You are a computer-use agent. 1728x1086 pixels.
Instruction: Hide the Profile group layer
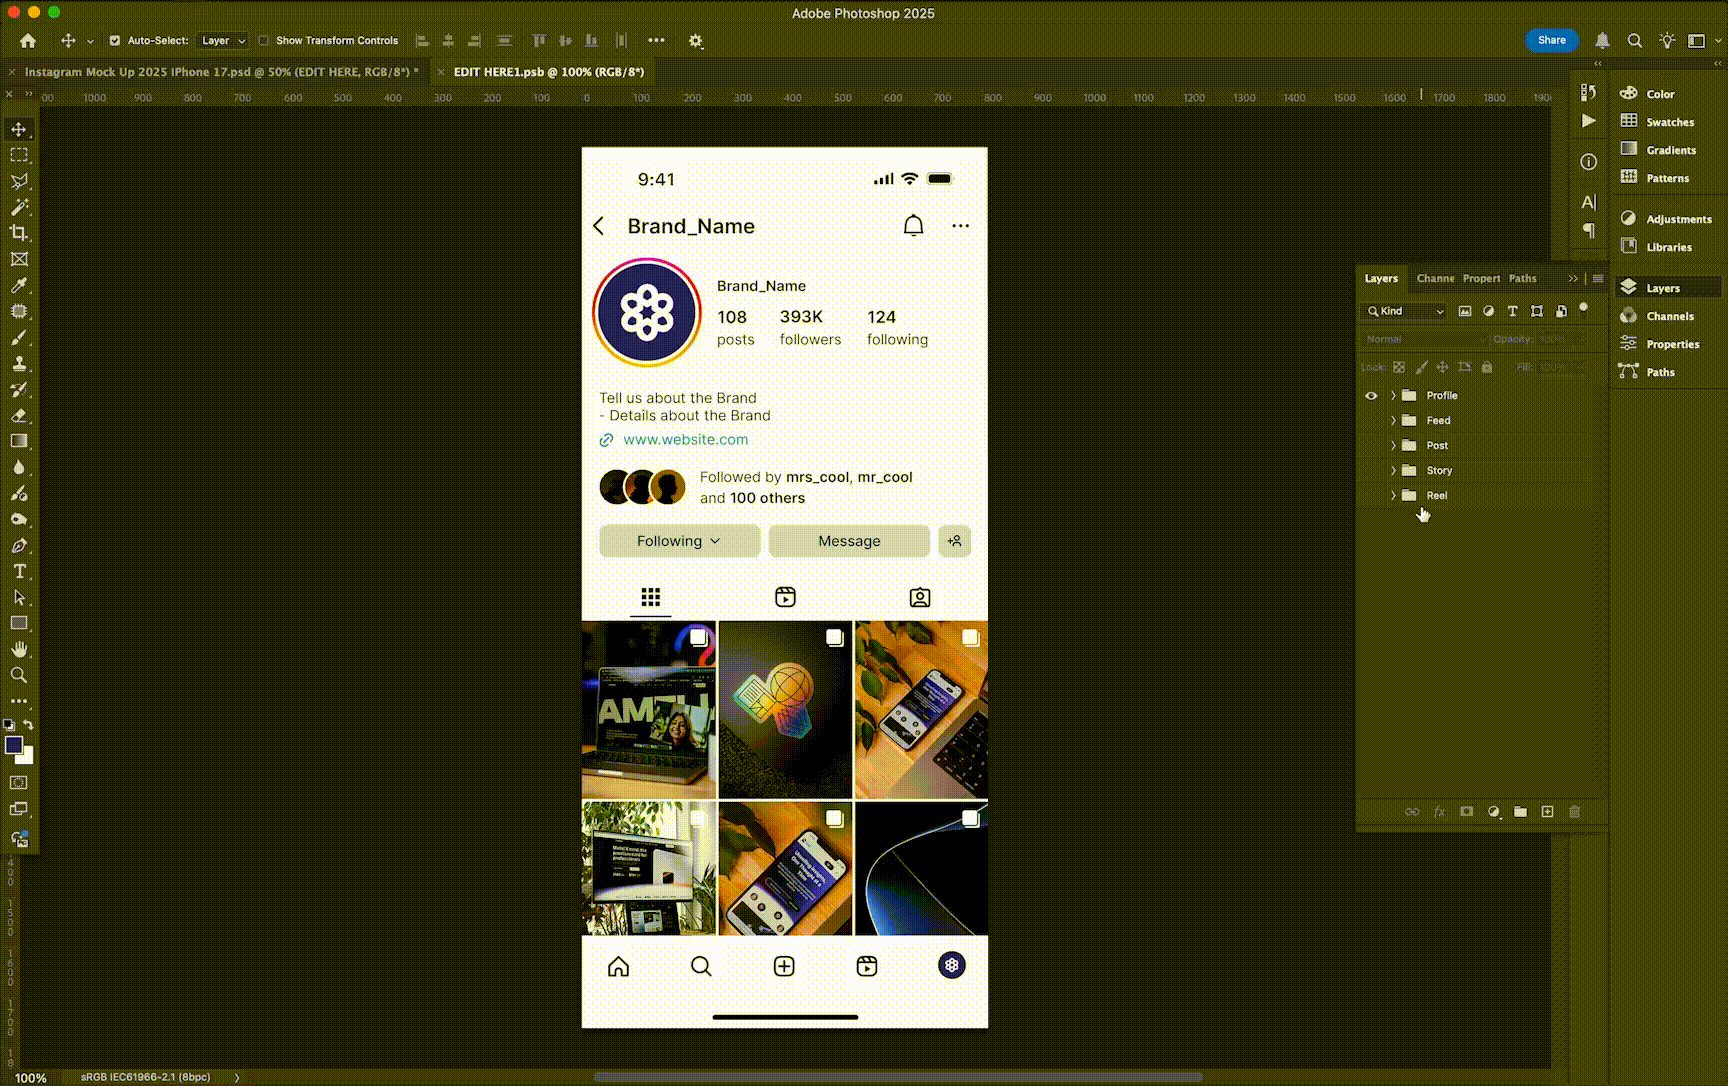[1371, 396]
